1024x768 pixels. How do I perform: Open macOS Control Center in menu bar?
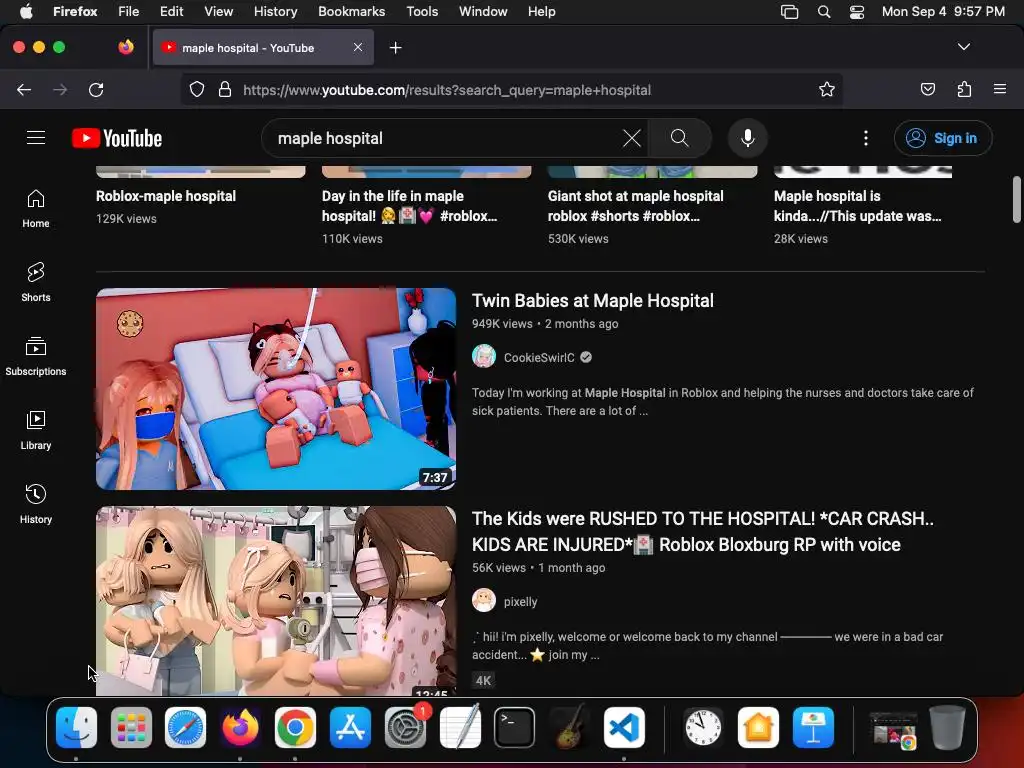pyautogui.click(x=857, y=12)
